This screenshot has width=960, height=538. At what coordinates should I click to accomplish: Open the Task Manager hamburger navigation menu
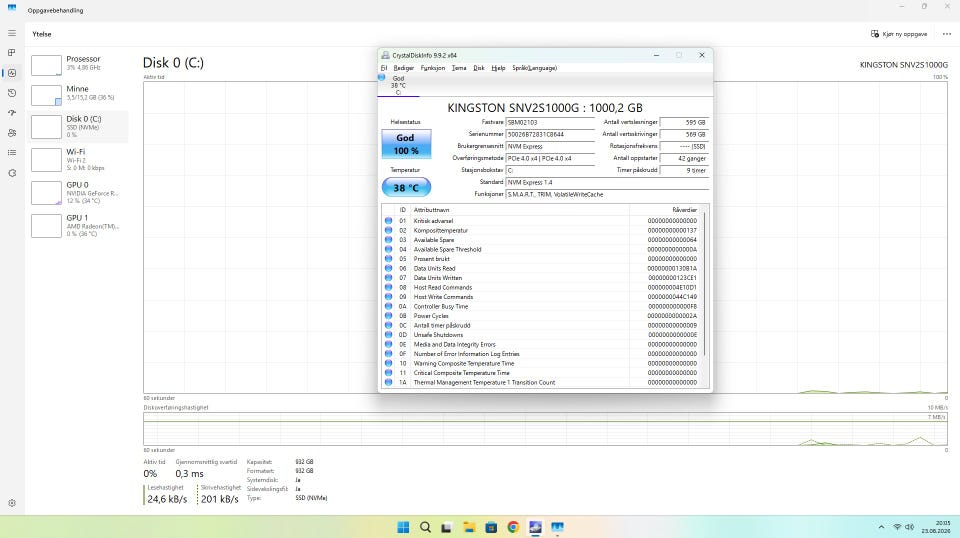click(x=12, y=33)
